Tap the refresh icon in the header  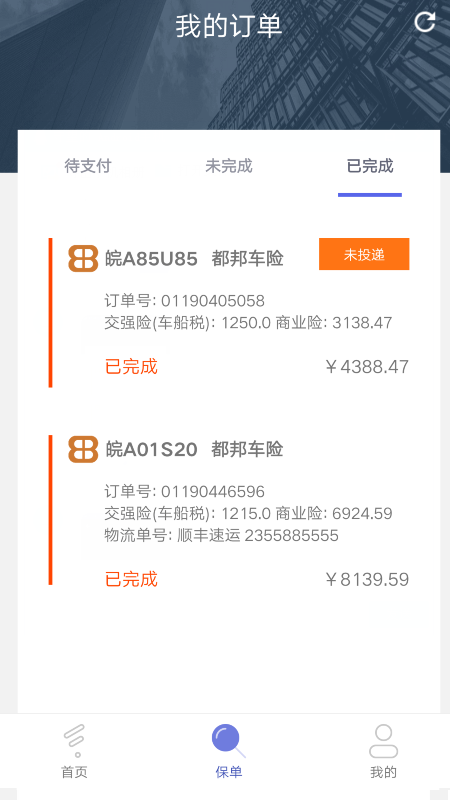424,22
